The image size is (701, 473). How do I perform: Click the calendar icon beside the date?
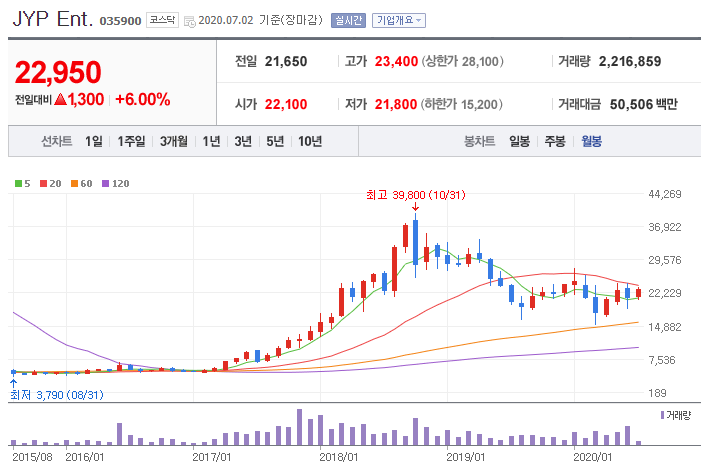click(x=190, y=21)
